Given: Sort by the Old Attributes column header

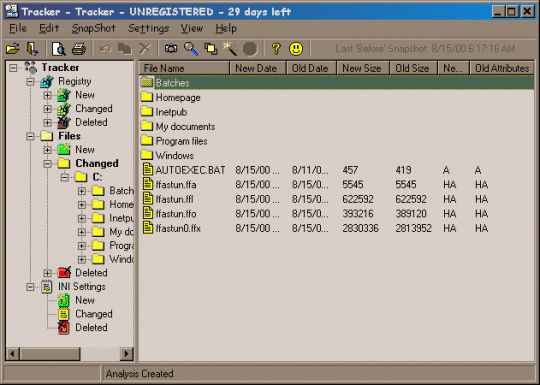Looking at the screenshot, I should (502, 68).
